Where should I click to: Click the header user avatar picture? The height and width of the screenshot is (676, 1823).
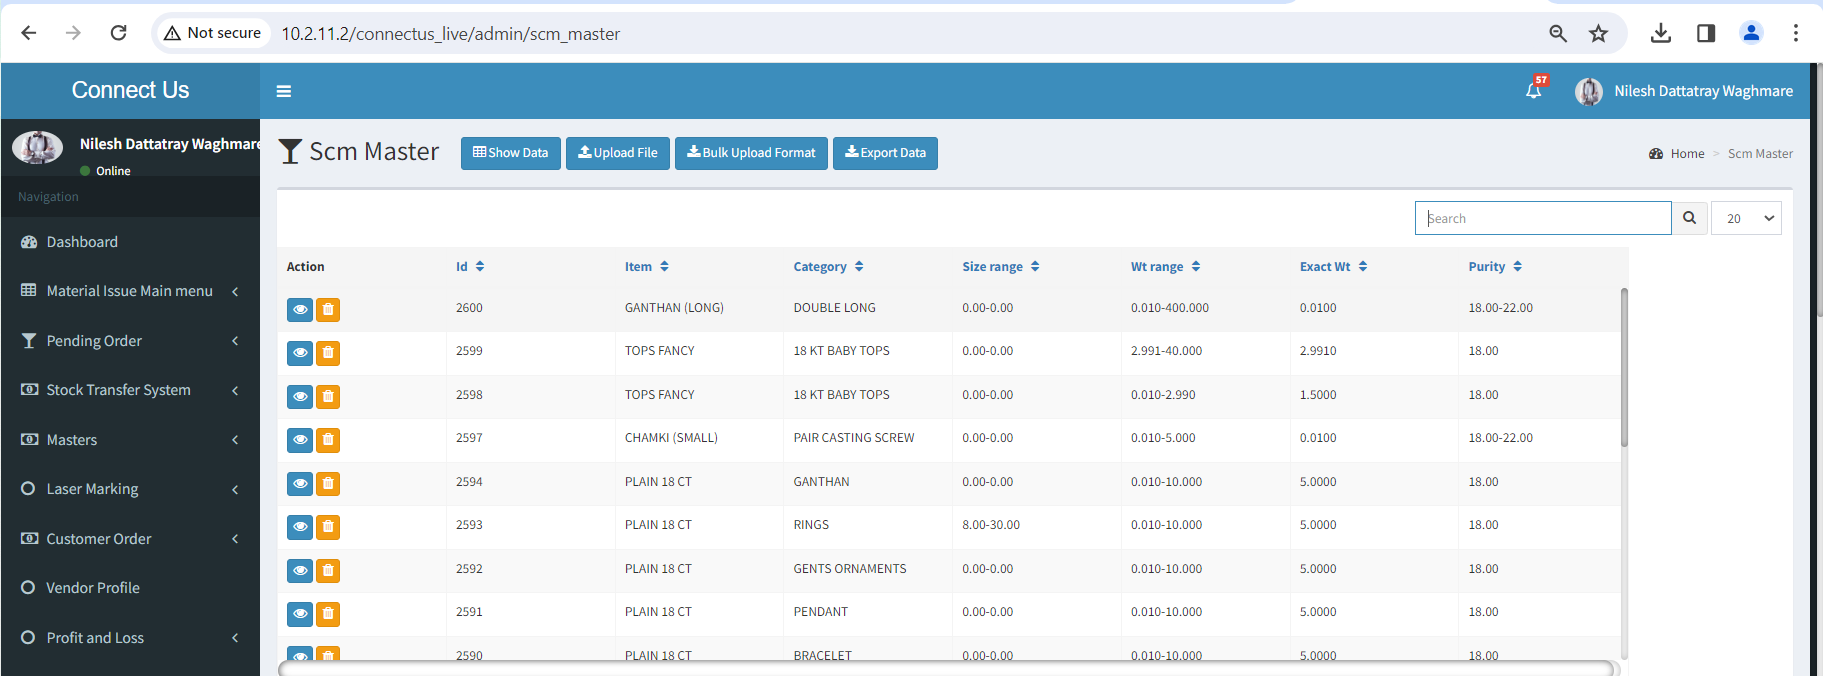pos(1588,91)
